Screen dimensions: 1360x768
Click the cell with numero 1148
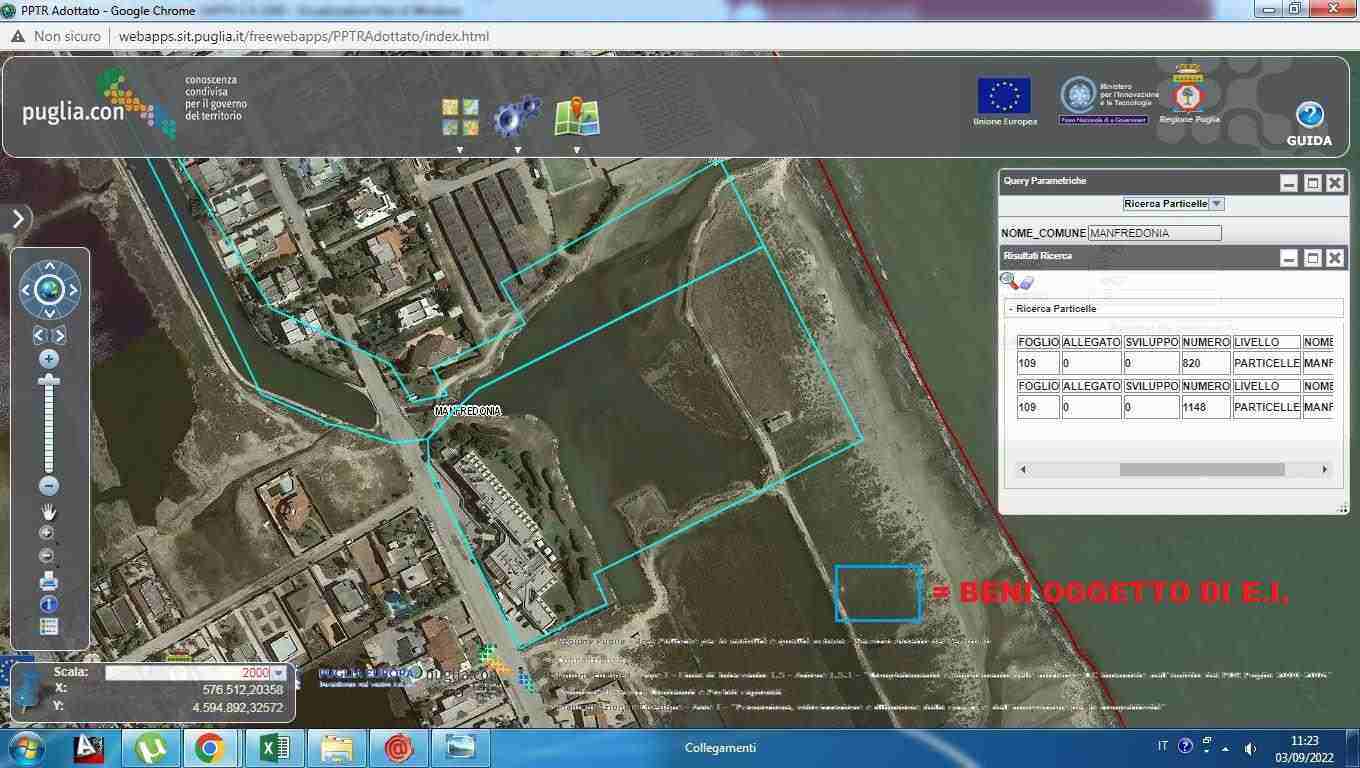click(x=1205, y=407)
